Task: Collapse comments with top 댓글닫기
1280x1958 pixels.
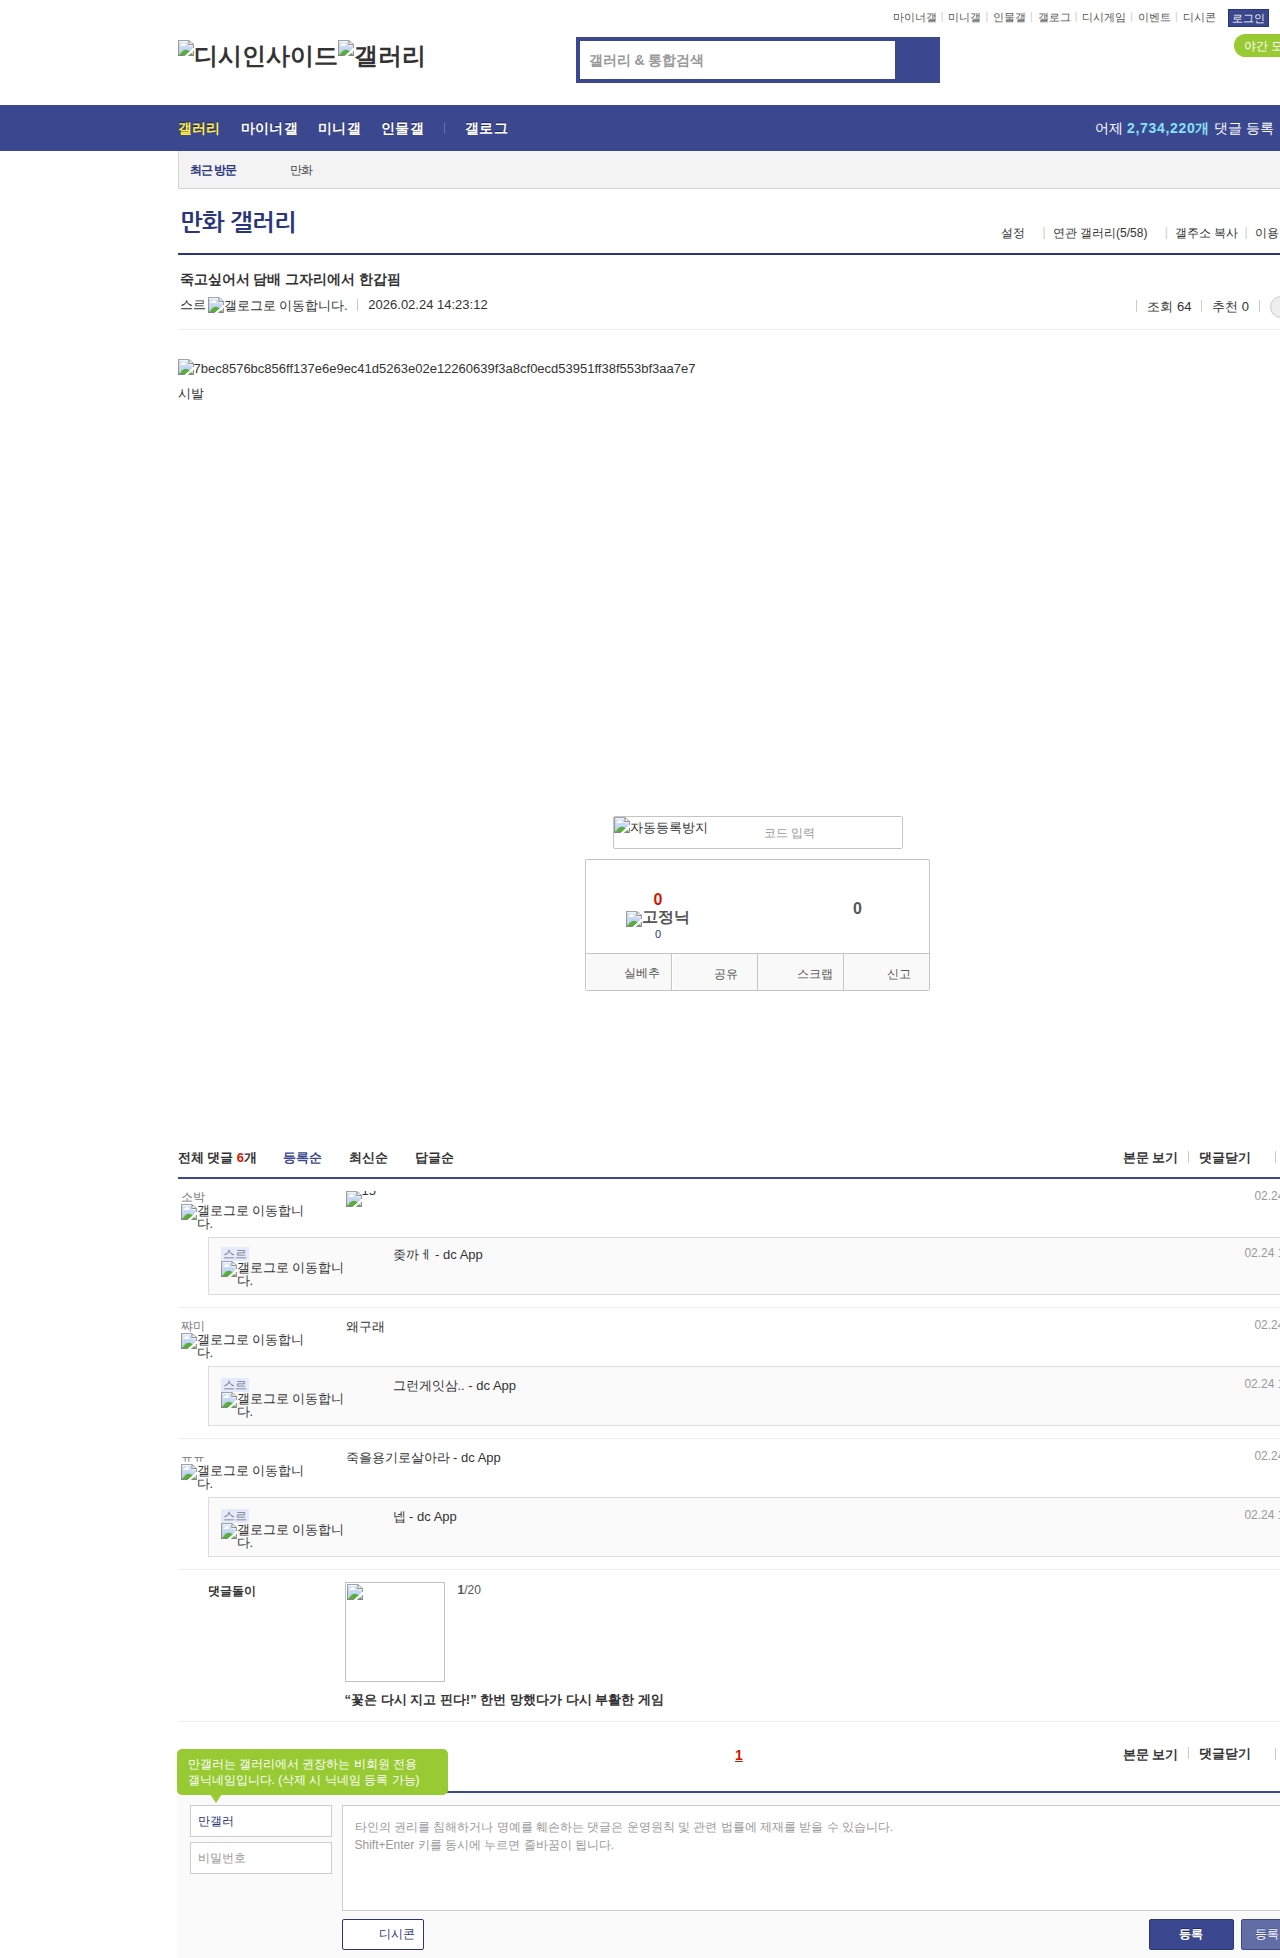Action: (x=1224, y=1158)
